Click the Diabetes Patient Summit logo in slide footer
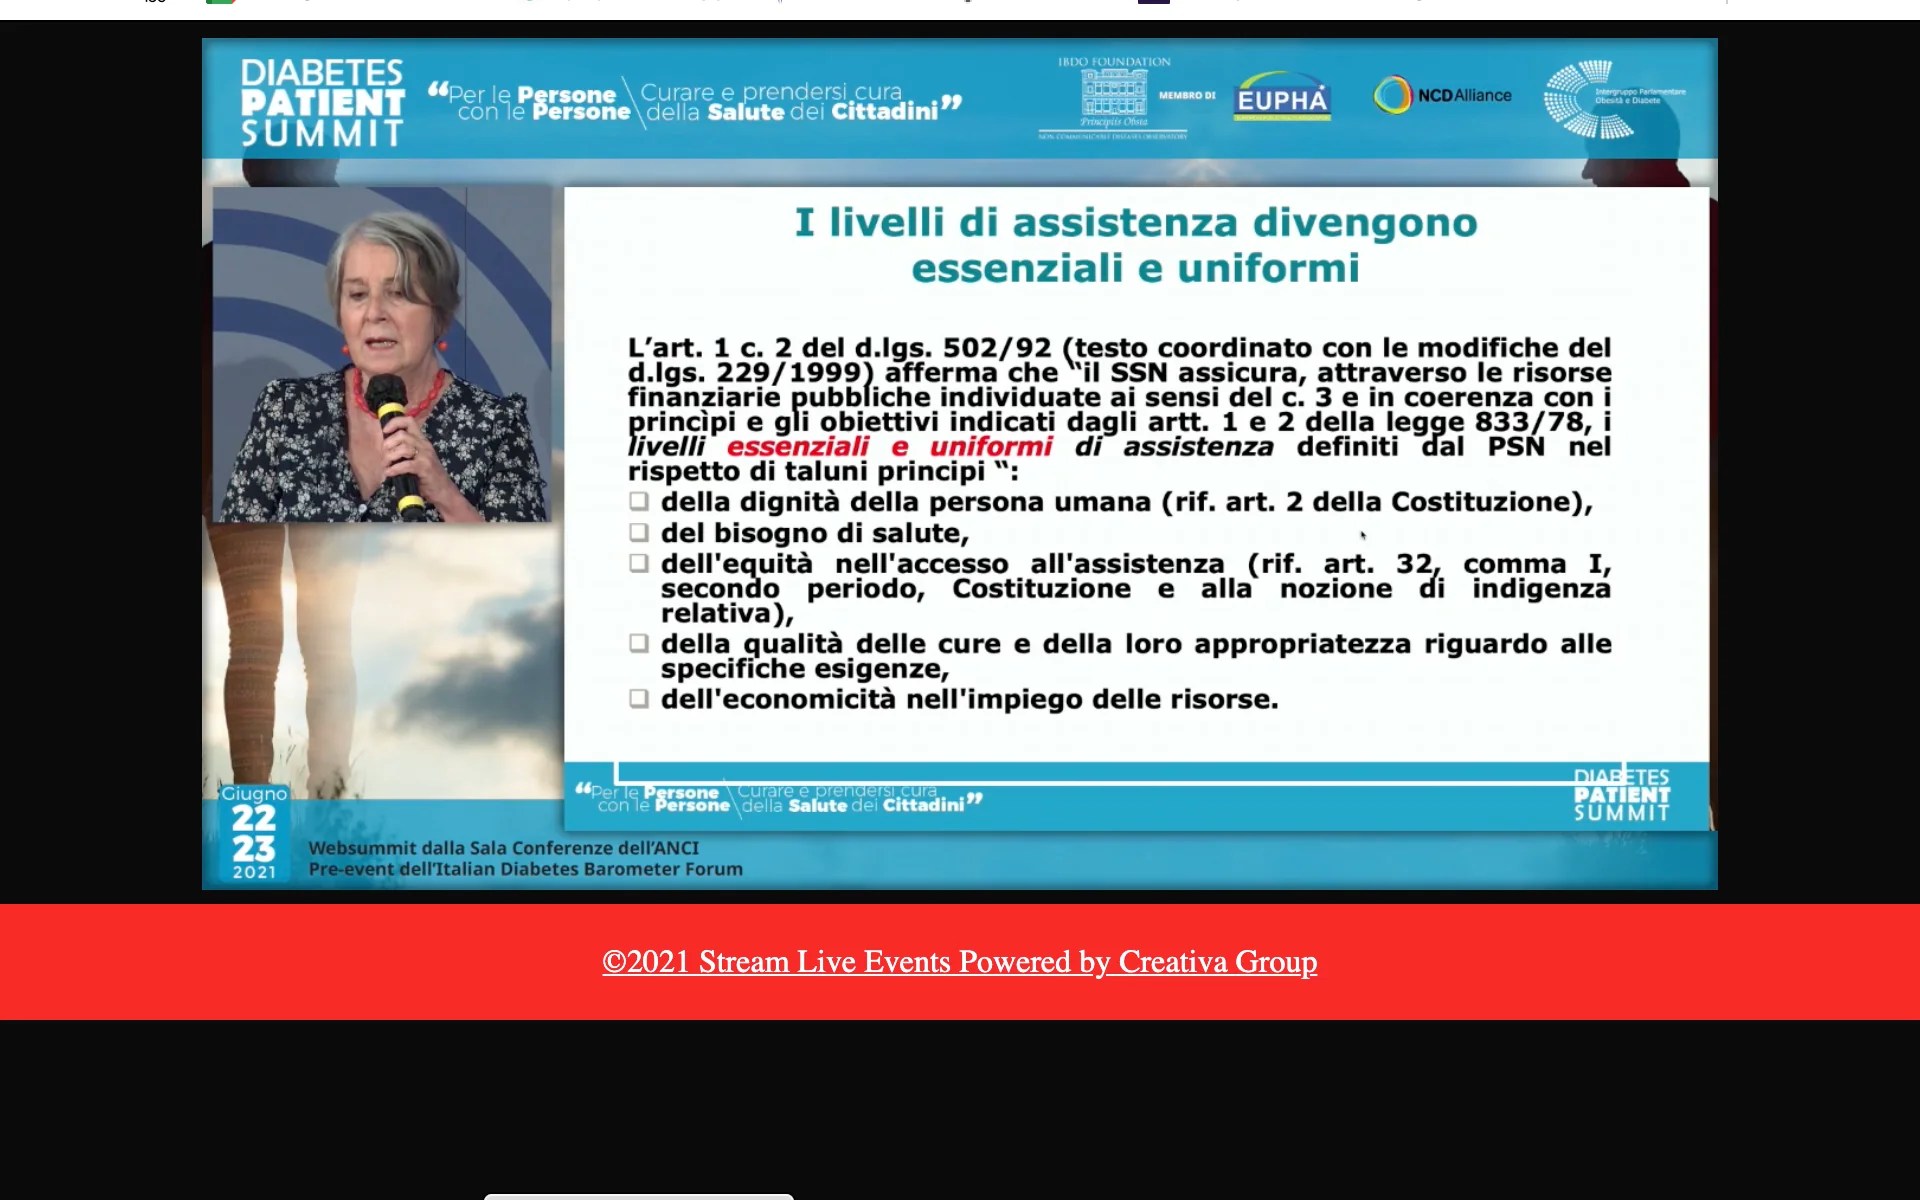Screen dimensions: 1920x1200 pos(1621,795)
